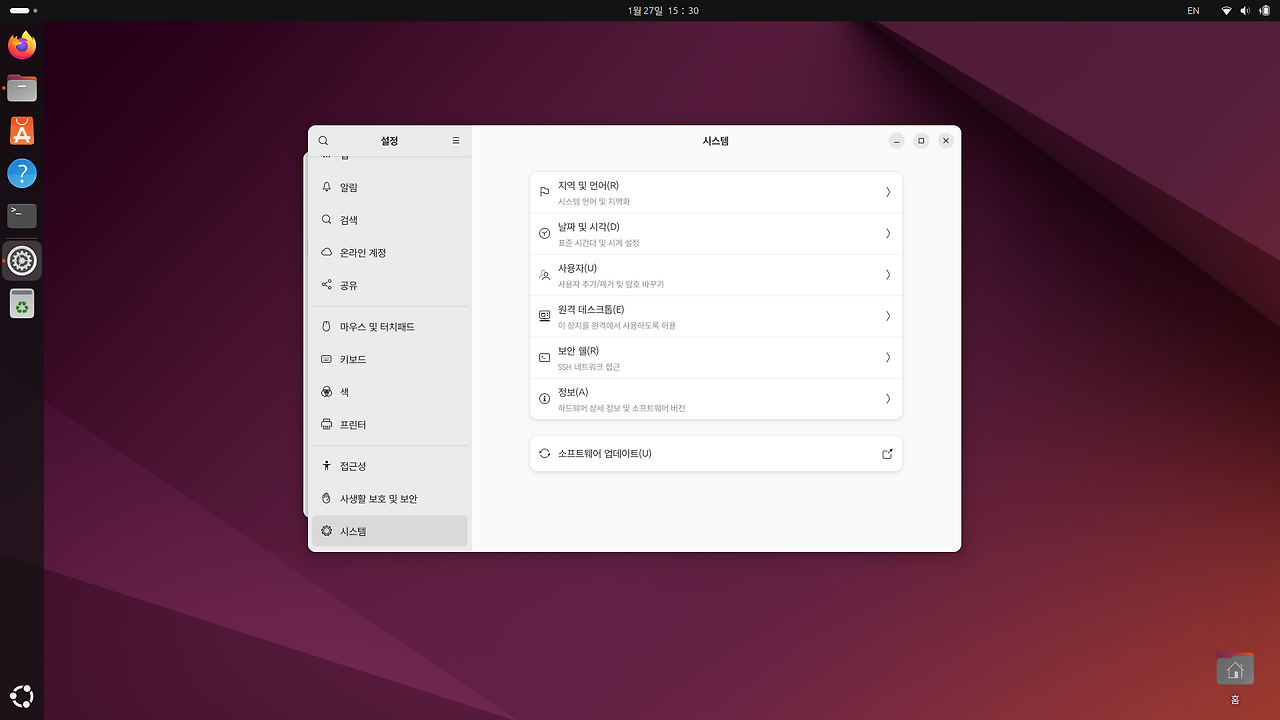
Task: Click external link icon on 소프트웨어 업데이트
Action: click(887, 454)
